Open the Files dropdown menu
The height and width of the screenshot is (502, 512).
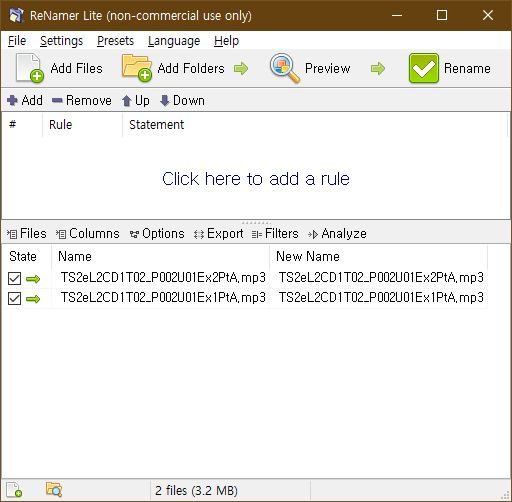[27, 234]
